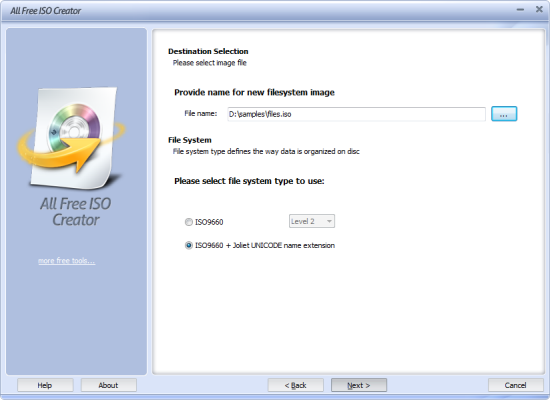Open file browser with the ... button
The image size is (550, 400).
pos(504,114)
